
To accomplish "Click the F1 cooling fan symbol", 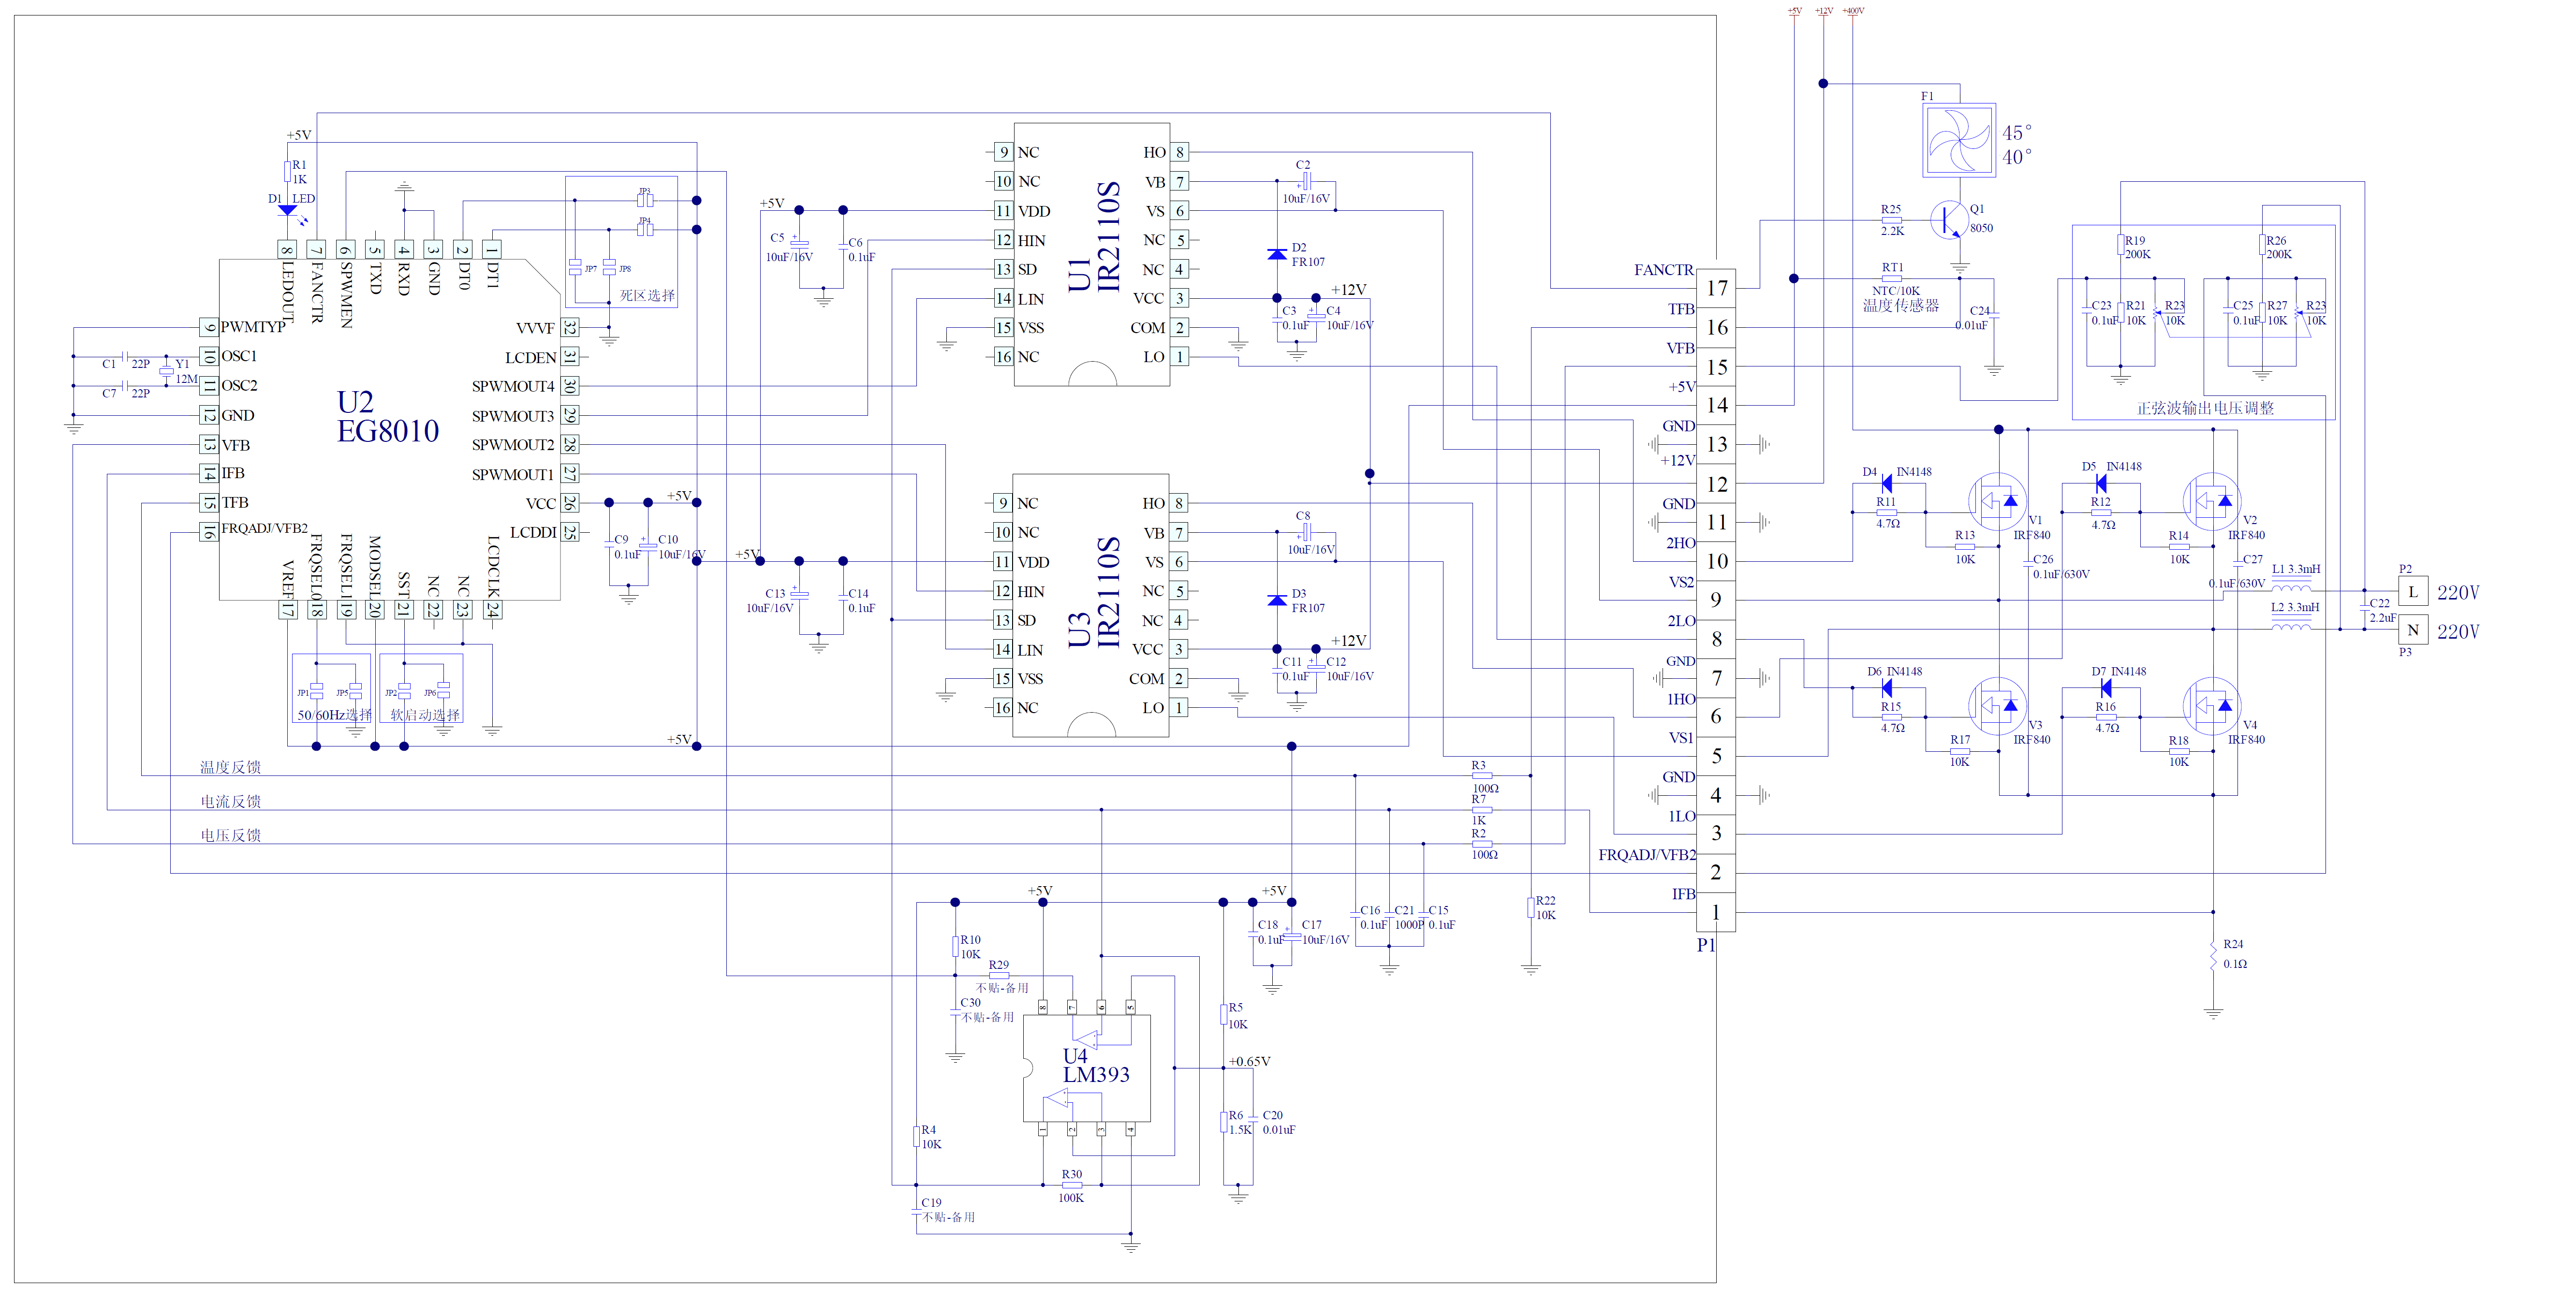I will [x=1959, y=141].
